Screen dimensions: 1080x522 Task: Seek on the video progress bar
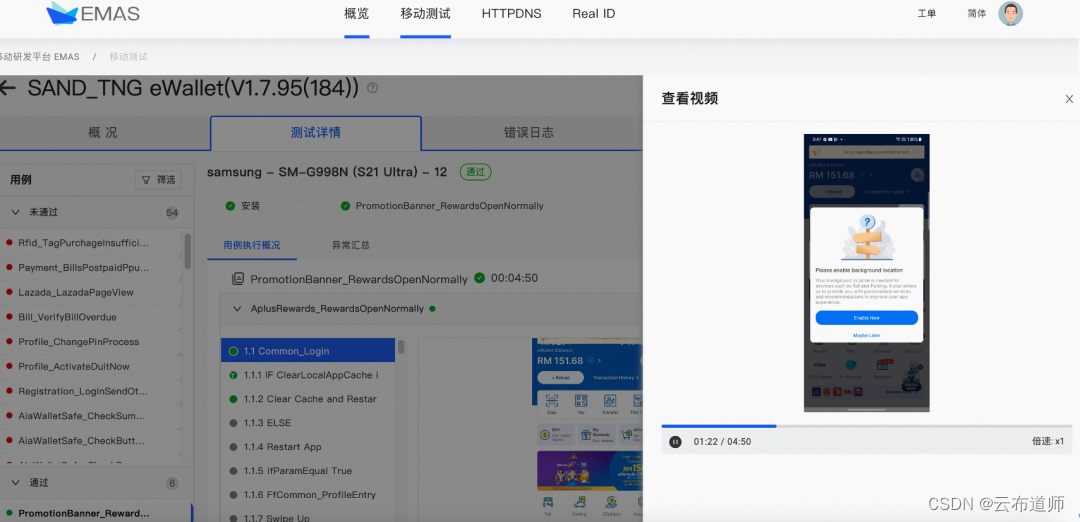[867, 426]
